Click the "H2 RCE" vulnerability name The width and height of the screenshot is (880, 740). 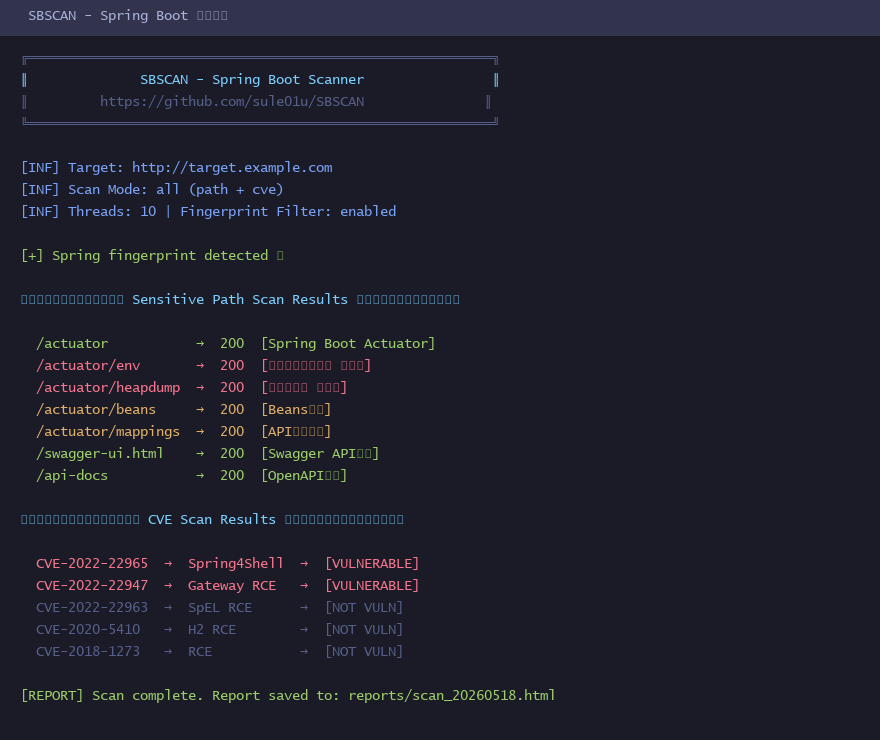click(212, 629)
